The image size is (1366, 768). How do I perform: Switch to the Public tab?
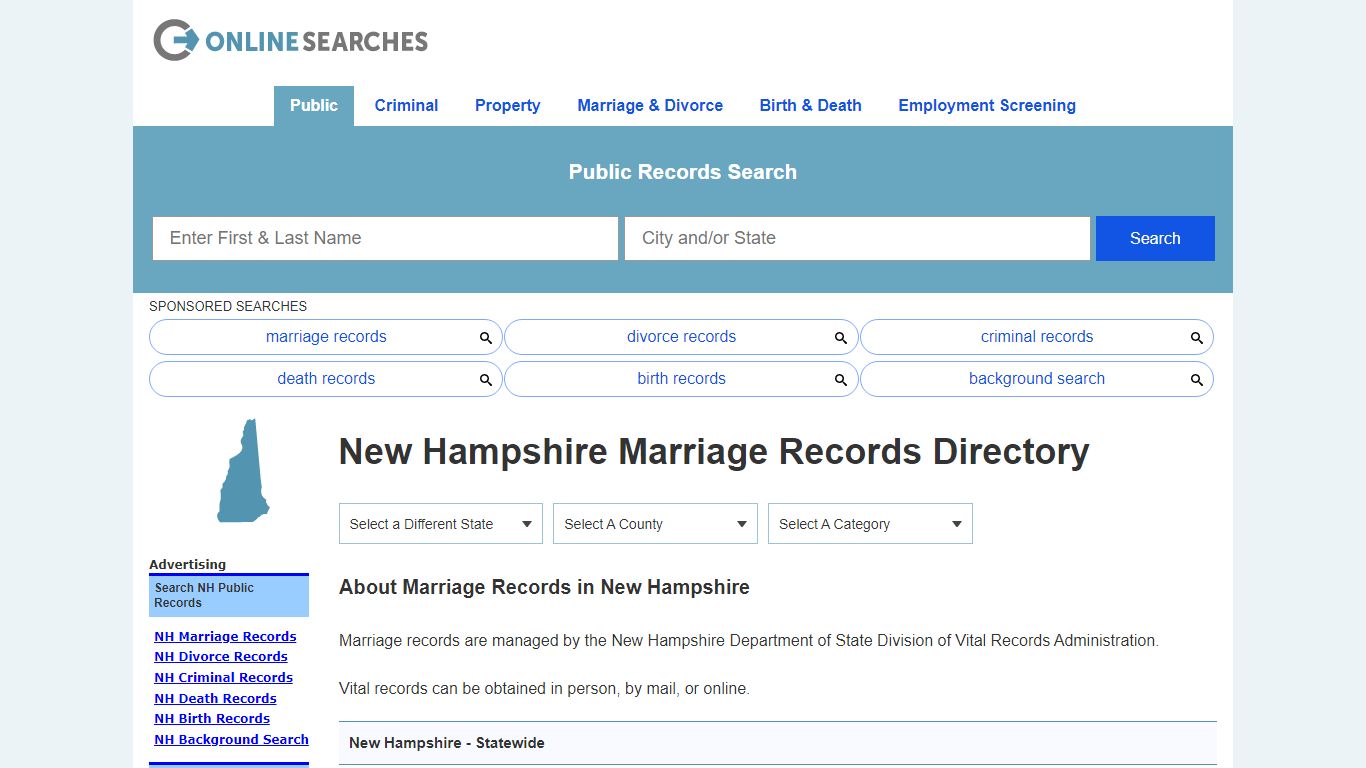(314, 106)
